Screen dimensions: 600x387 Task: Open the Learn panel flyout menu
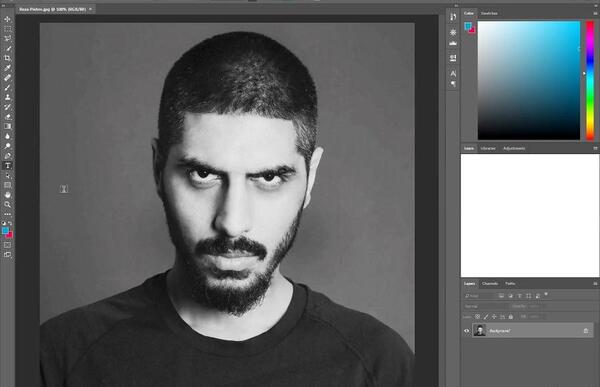click(x=595, y=149)
